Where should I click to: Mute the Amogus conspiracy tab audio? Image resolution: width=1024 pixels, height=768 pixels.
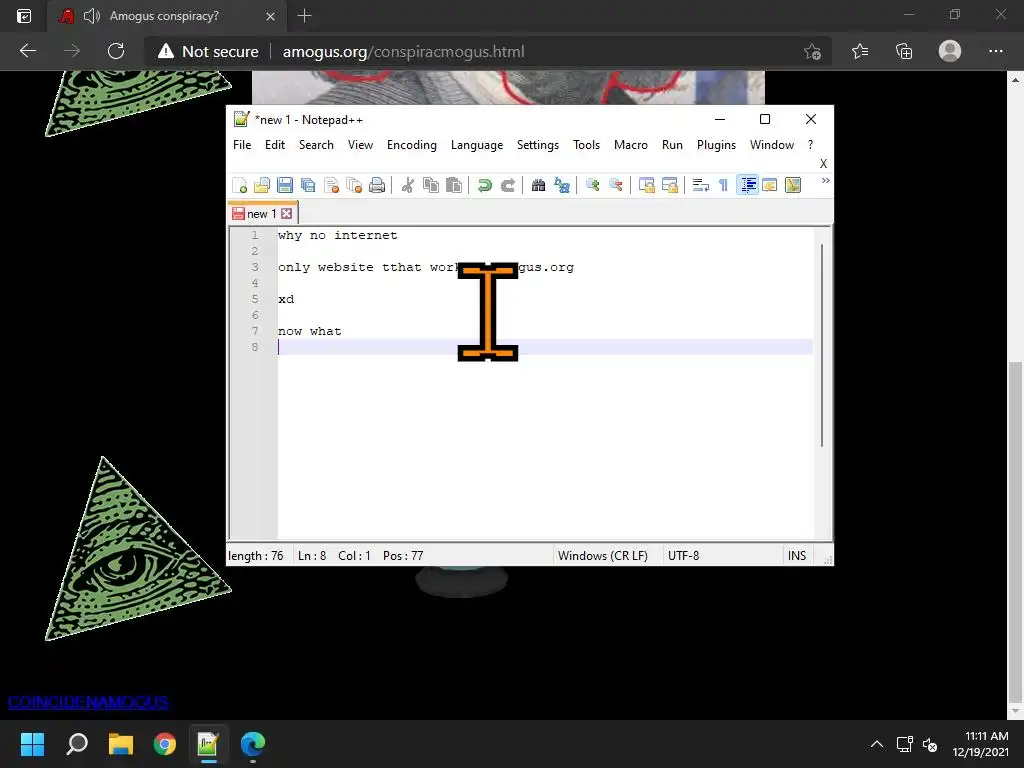pos(92,16)
